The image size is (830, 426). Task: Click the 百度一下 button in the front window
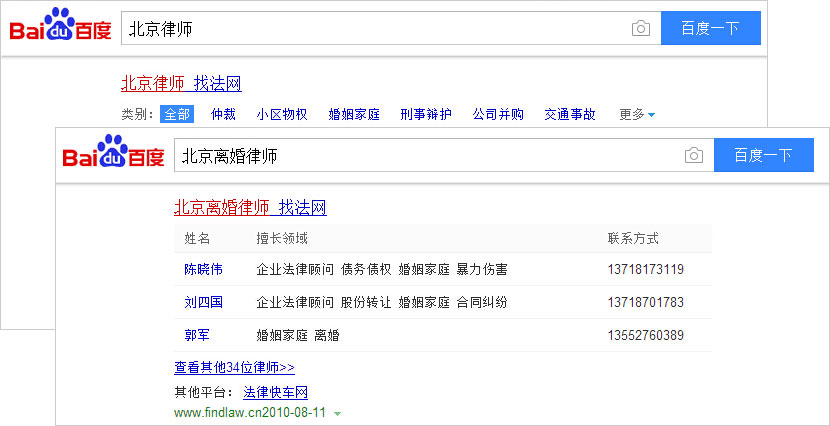pyautogui.click(x=763, y=155)
